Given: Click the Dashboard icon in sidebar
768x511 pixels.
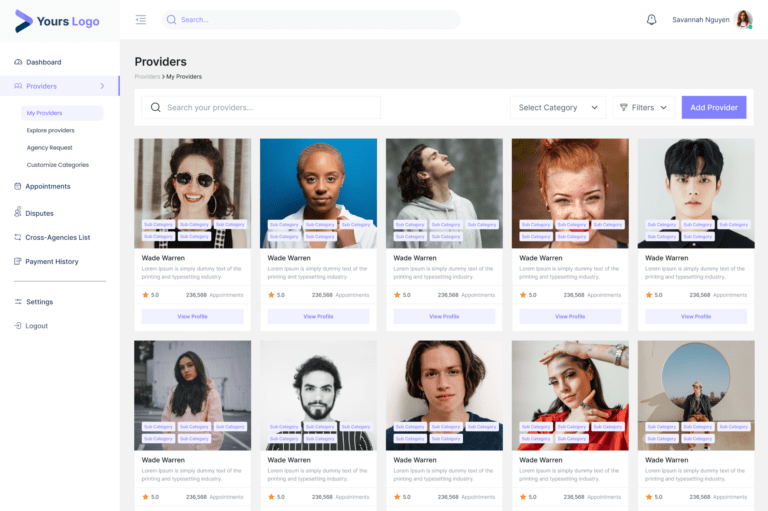Looking at the screenshot, I should (x=18, y=62).
